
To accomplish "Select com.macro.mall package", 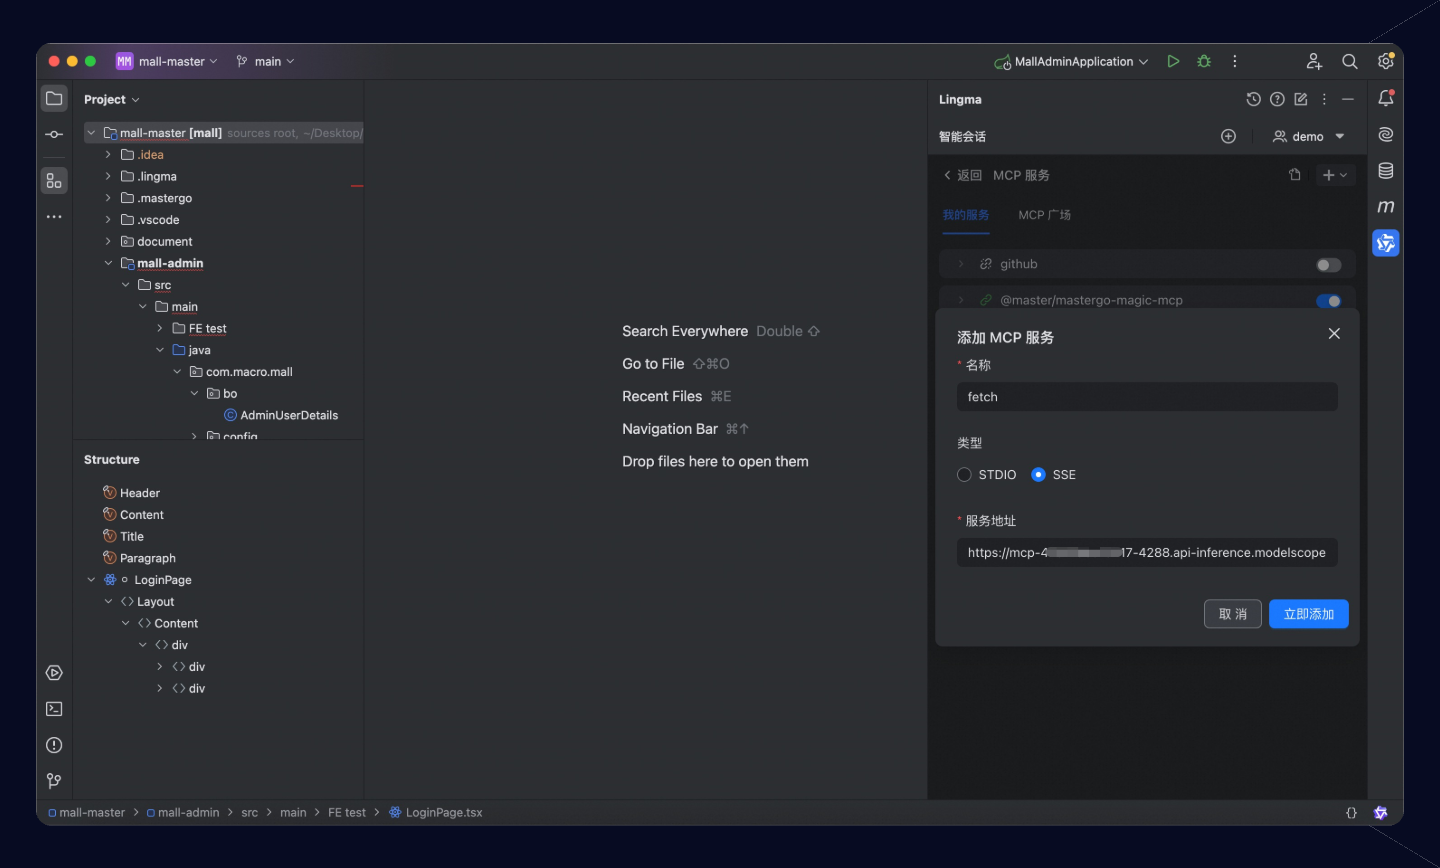I will 249,372.
